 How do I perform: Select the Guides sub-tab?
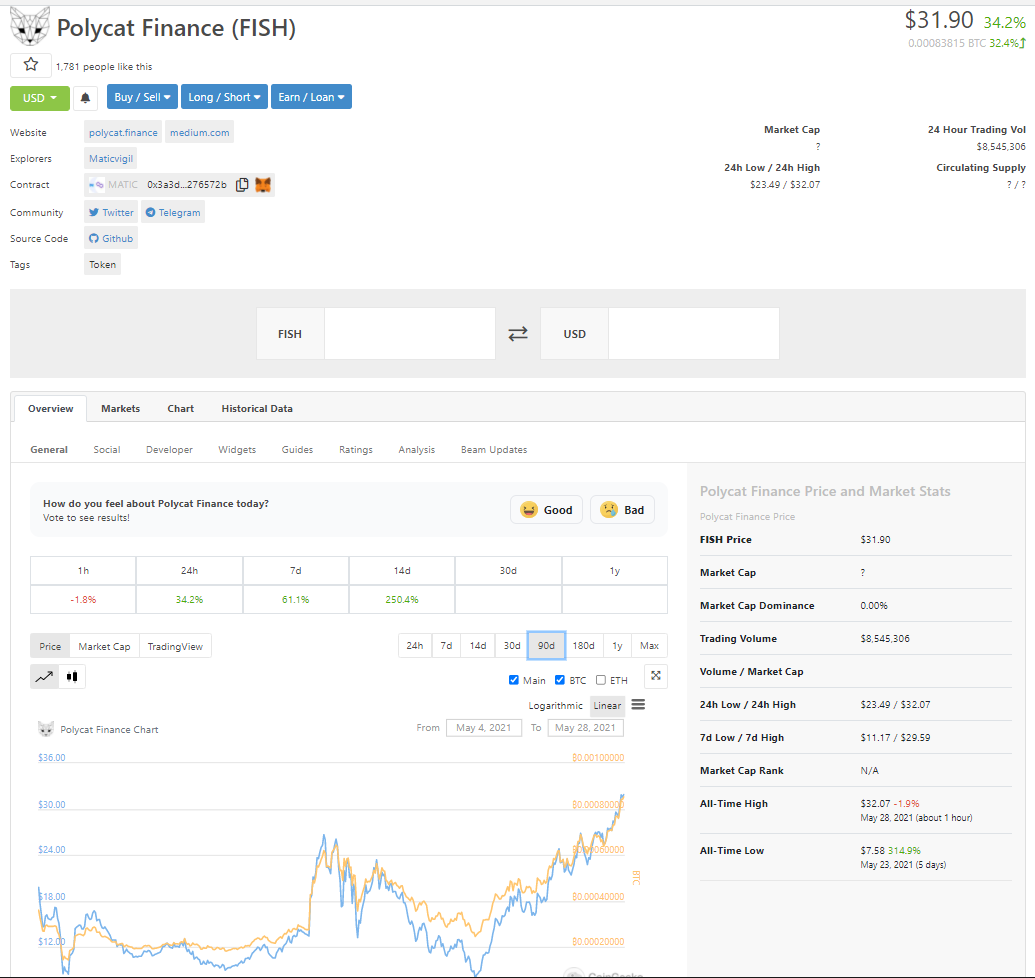click(297, 449)
